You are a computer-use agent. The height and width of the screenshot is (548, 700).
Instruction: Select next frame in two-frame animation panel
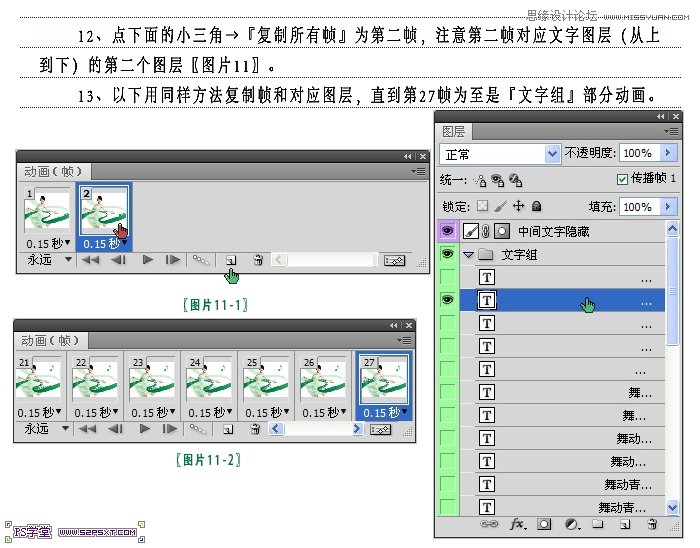pyautogui.click(x=172, y=260)
